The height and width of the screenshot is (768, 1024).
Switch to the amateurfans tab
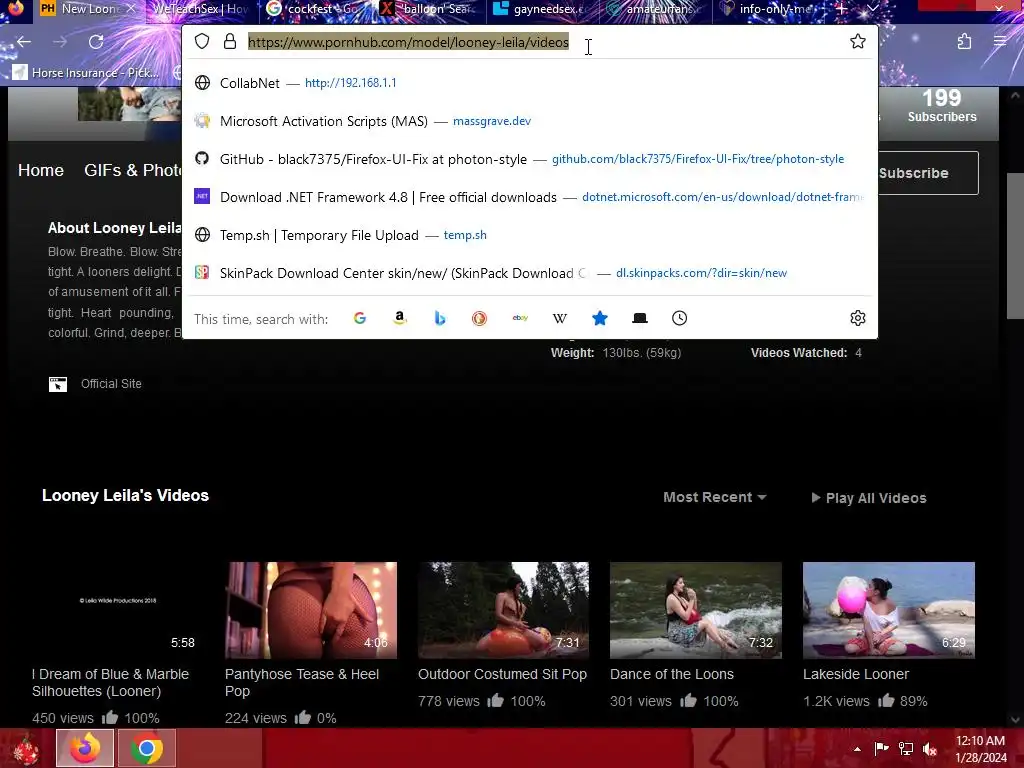coord(657,9)
